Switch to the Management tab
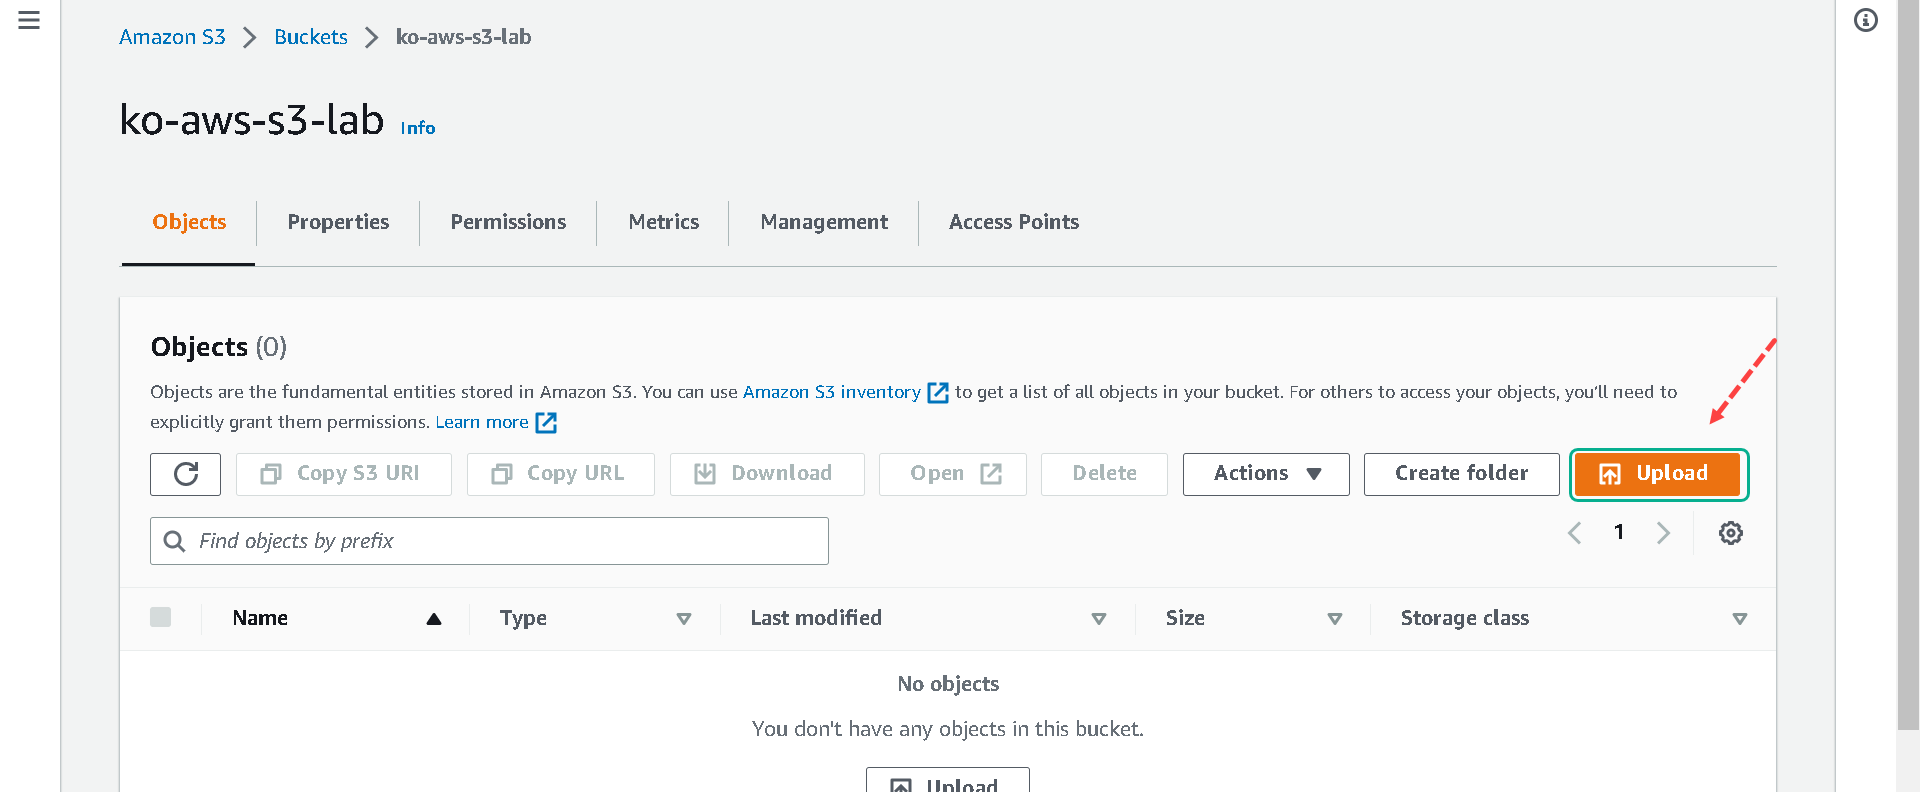Viewport: 1920px width, 792px height. point(824,222)
